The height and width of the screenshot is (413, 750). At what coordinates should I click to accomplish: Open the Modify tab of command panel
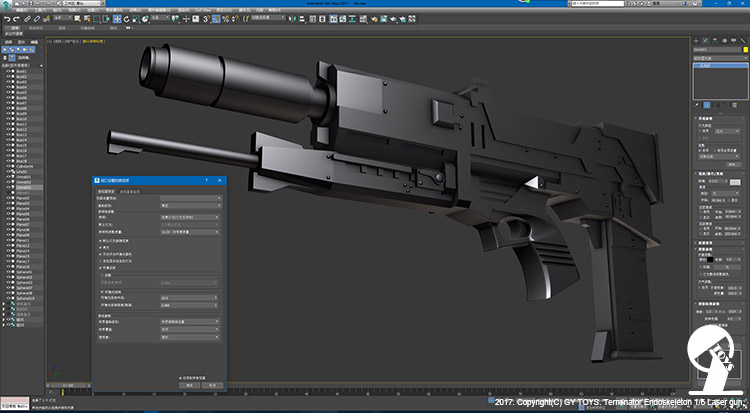tap(705, 41)
